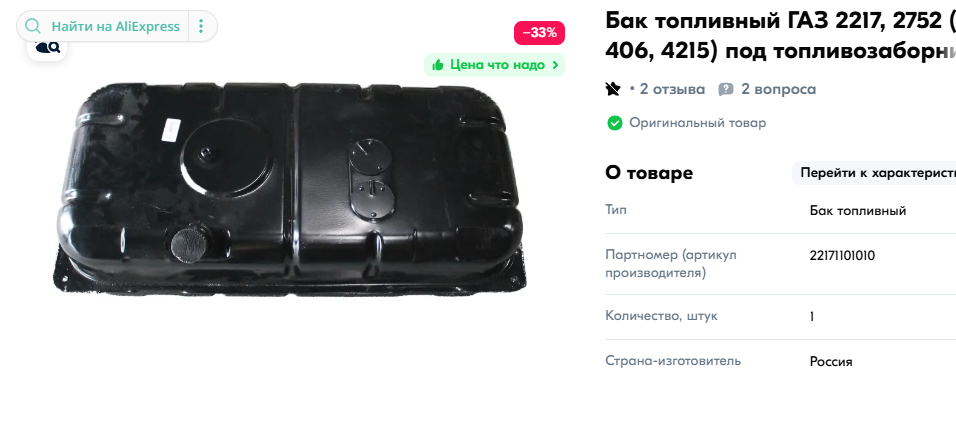
Task: Click the question bubble icon
Action: 726,90
